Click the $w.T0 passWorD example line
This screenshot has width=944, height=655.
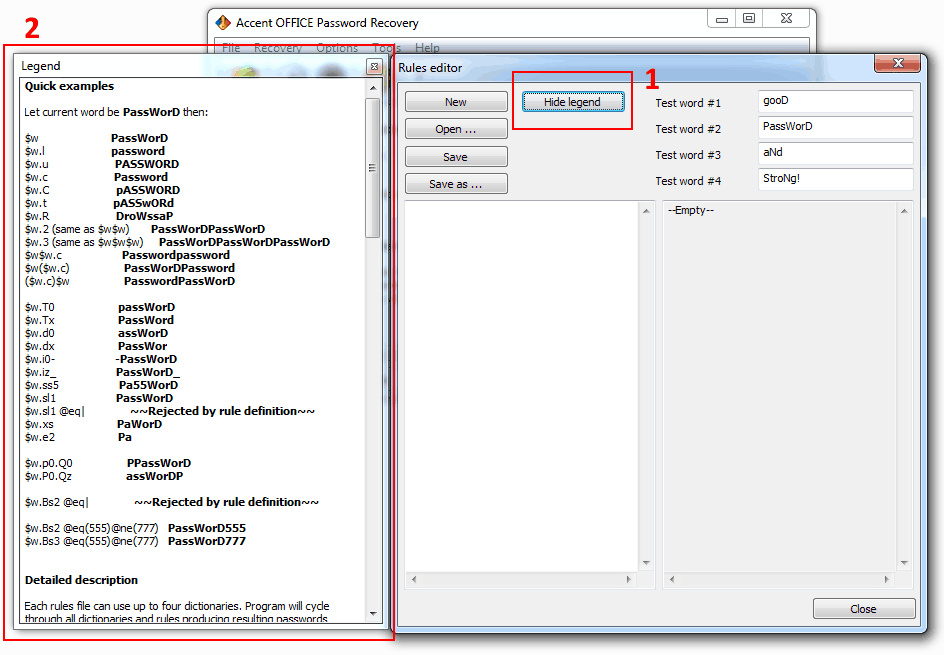click(x=100, y=307)
